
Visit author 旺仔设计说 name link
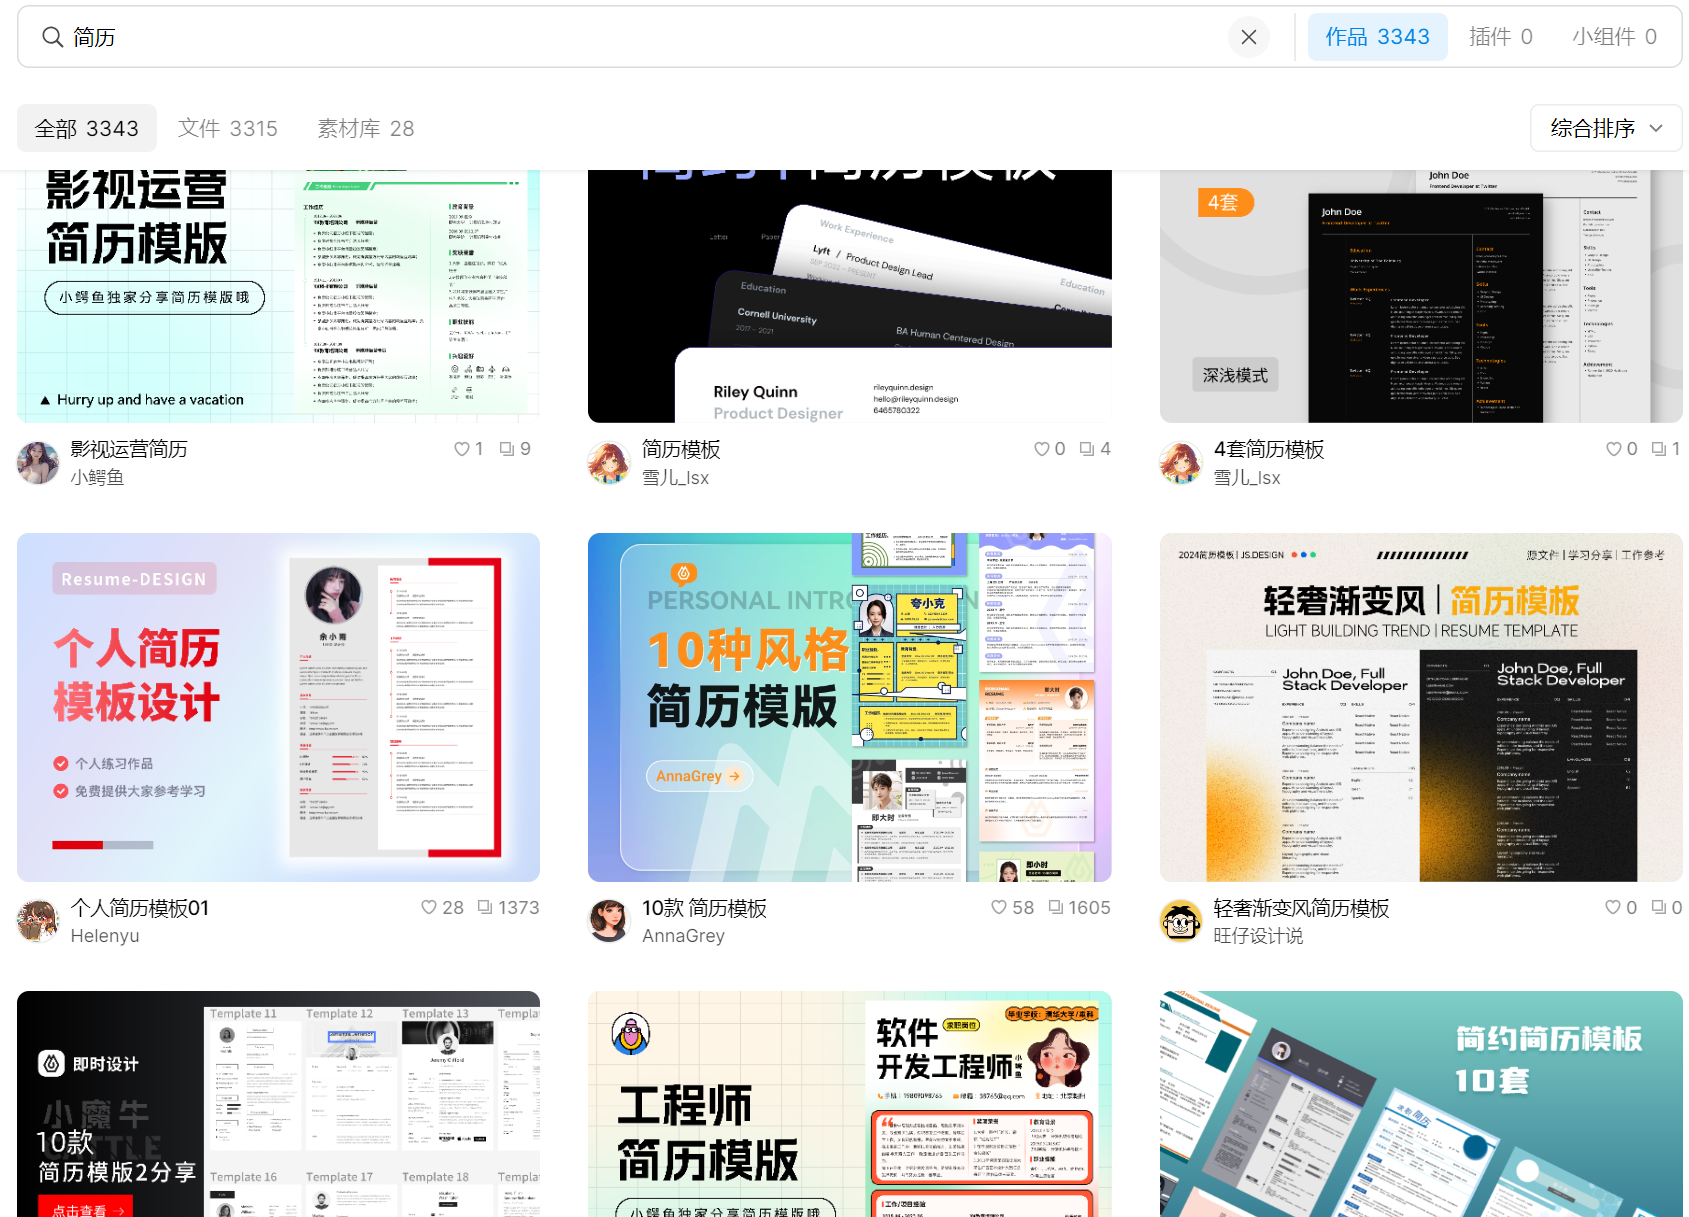tap(1258, 936)
